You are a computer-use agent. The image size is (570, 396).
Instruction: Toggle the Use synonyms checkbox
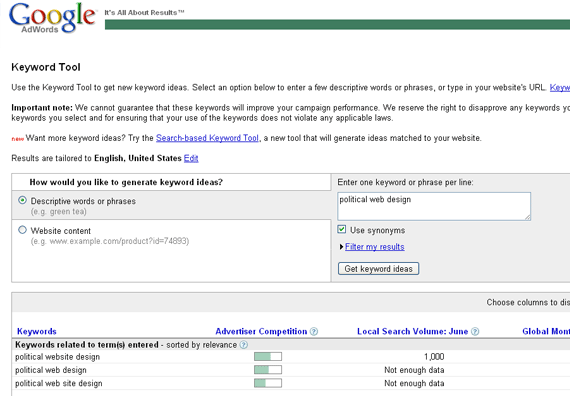pyautogui.click(x=342, y=229)
